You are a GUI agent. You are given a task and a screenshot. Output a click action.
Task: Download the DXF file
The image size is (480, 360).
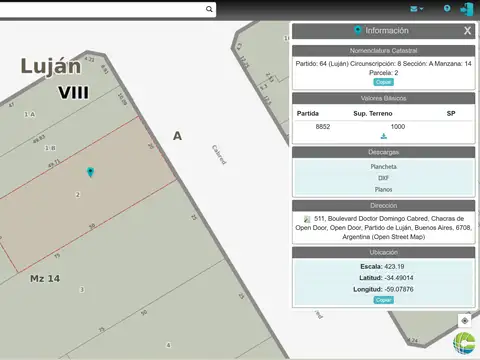[383, 178]
